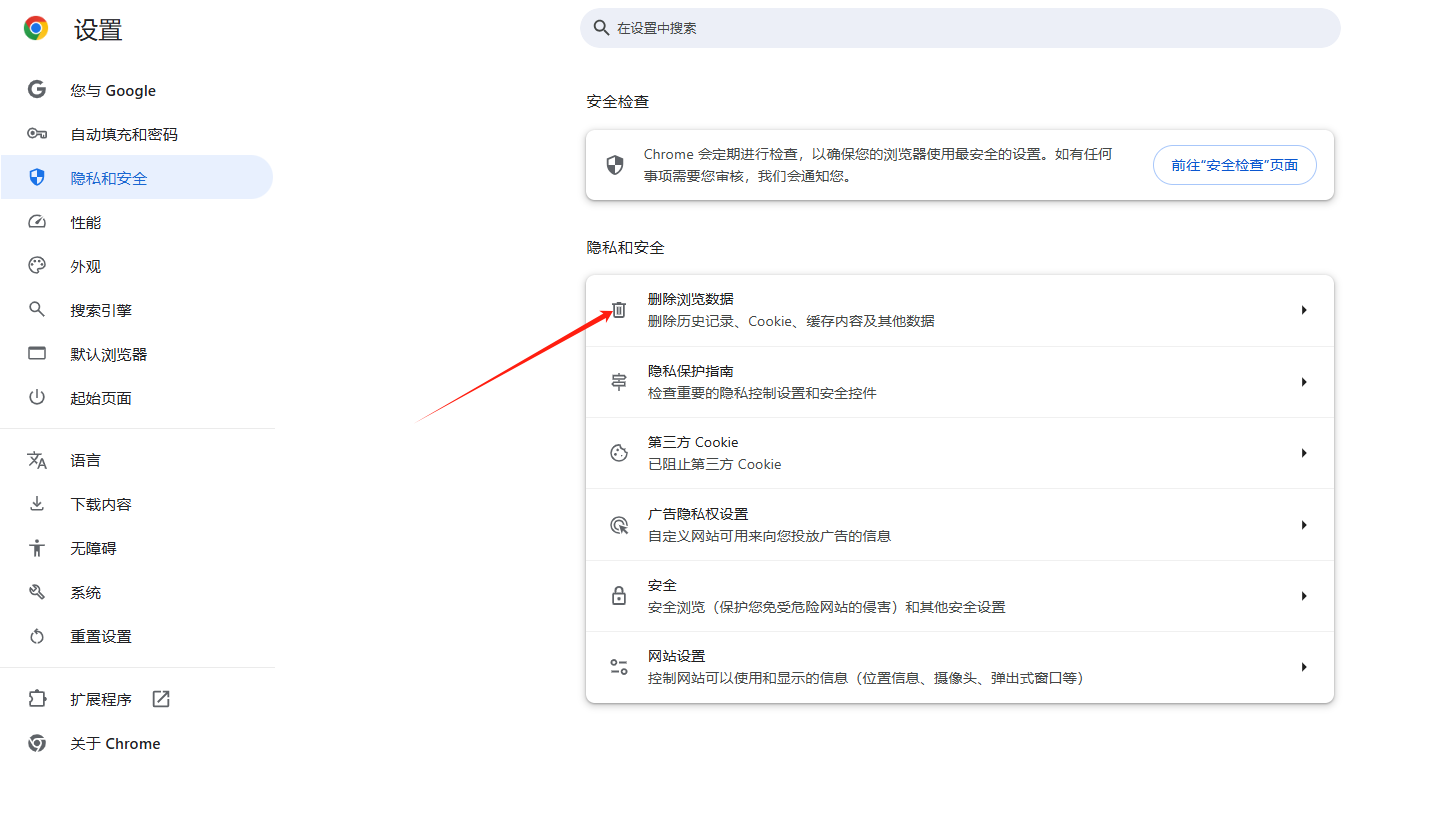Open 重置设置 in the sidebar
This screenshot has width=1429, height=827.
click(136, 636)
